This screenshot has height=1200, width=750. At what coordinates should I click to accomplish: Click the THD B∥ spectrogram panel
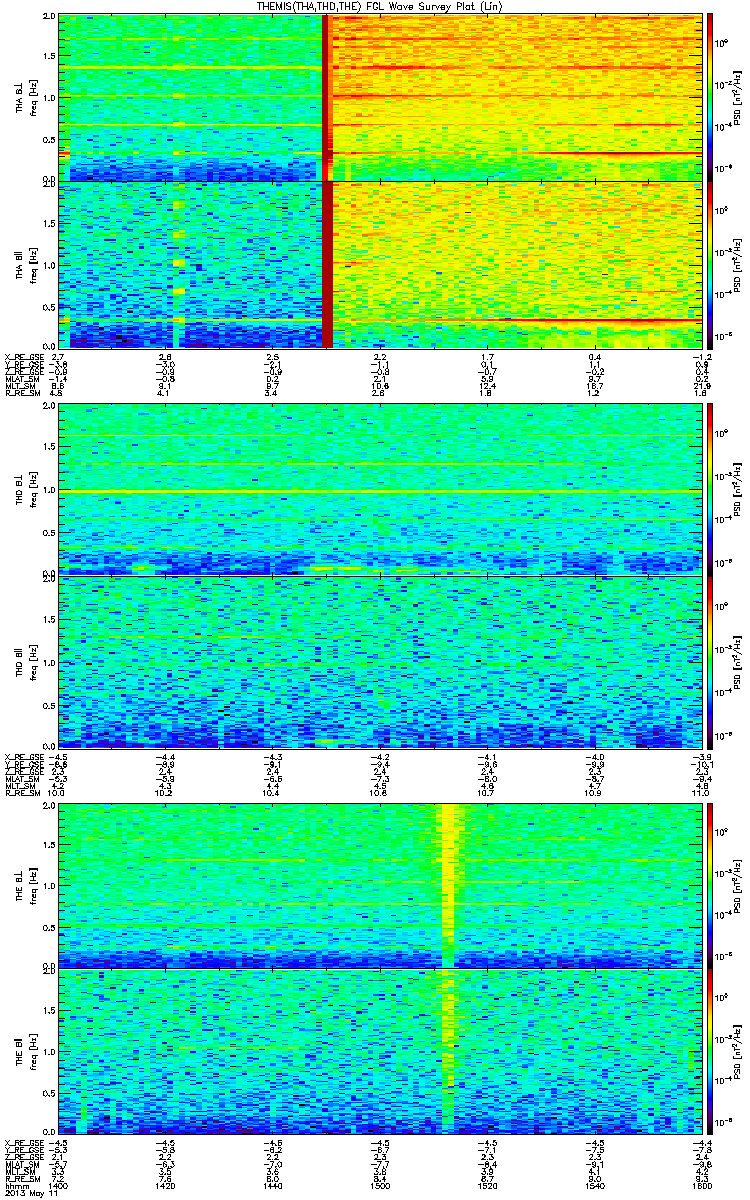pos(379,661)
